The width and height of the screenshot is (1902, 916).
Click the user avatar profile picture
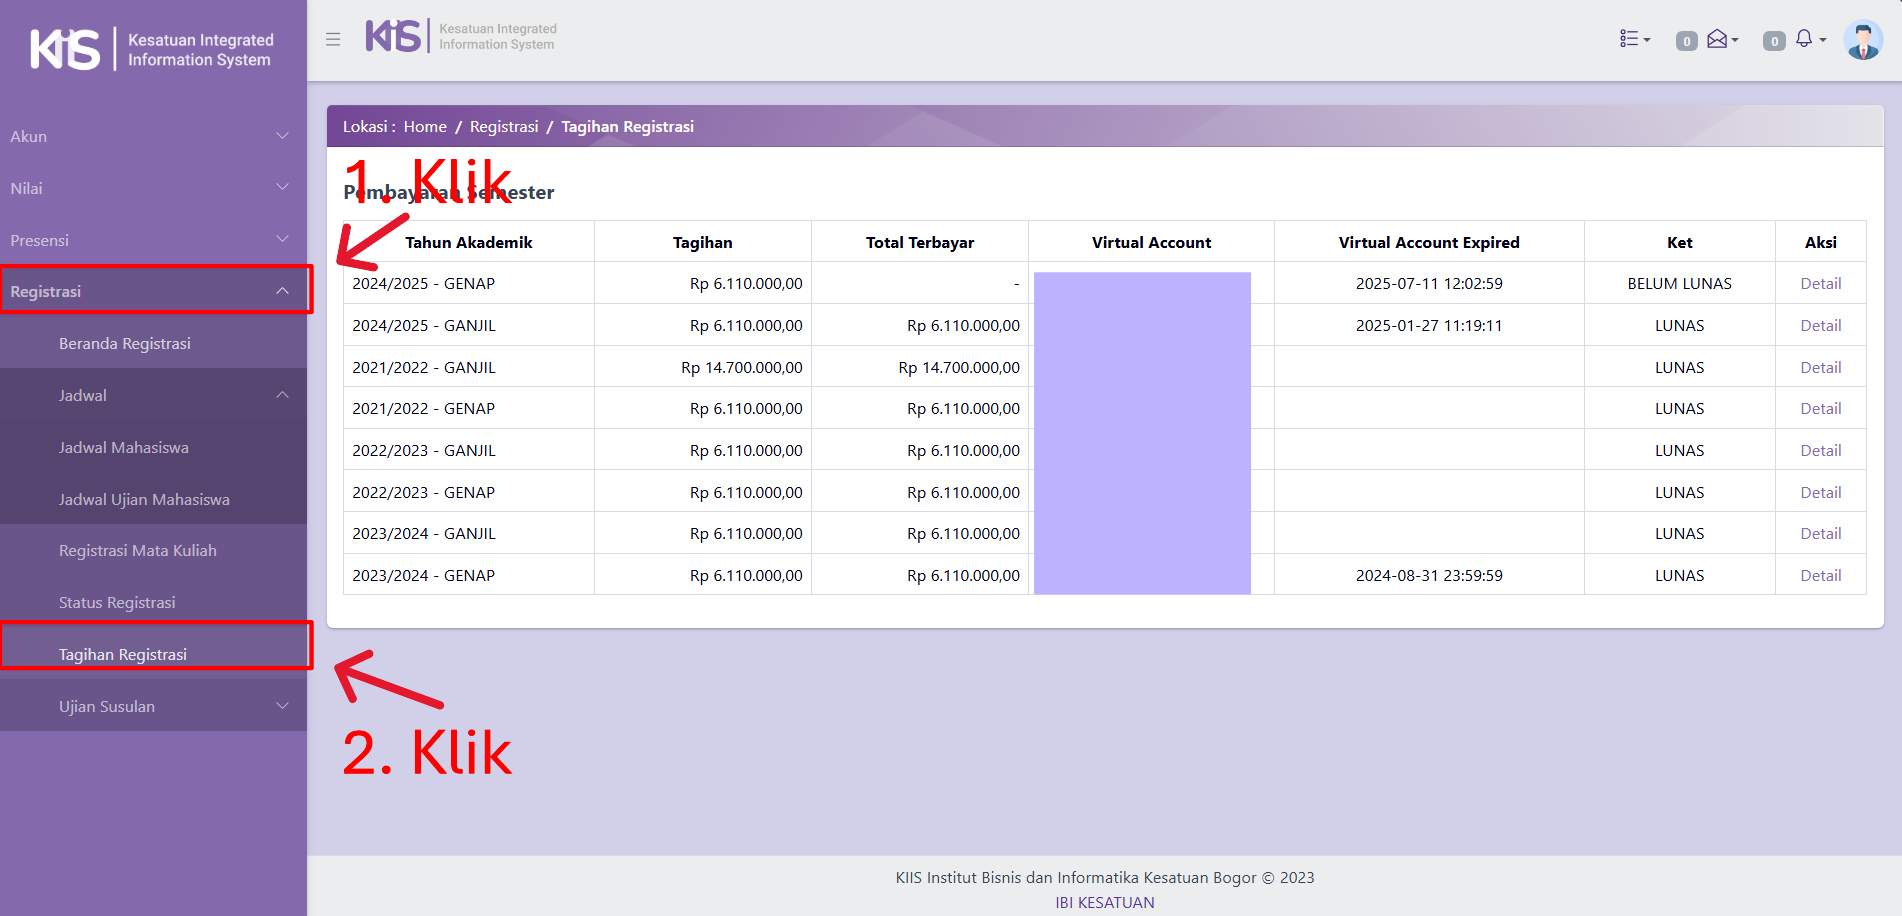(1862, 40)
